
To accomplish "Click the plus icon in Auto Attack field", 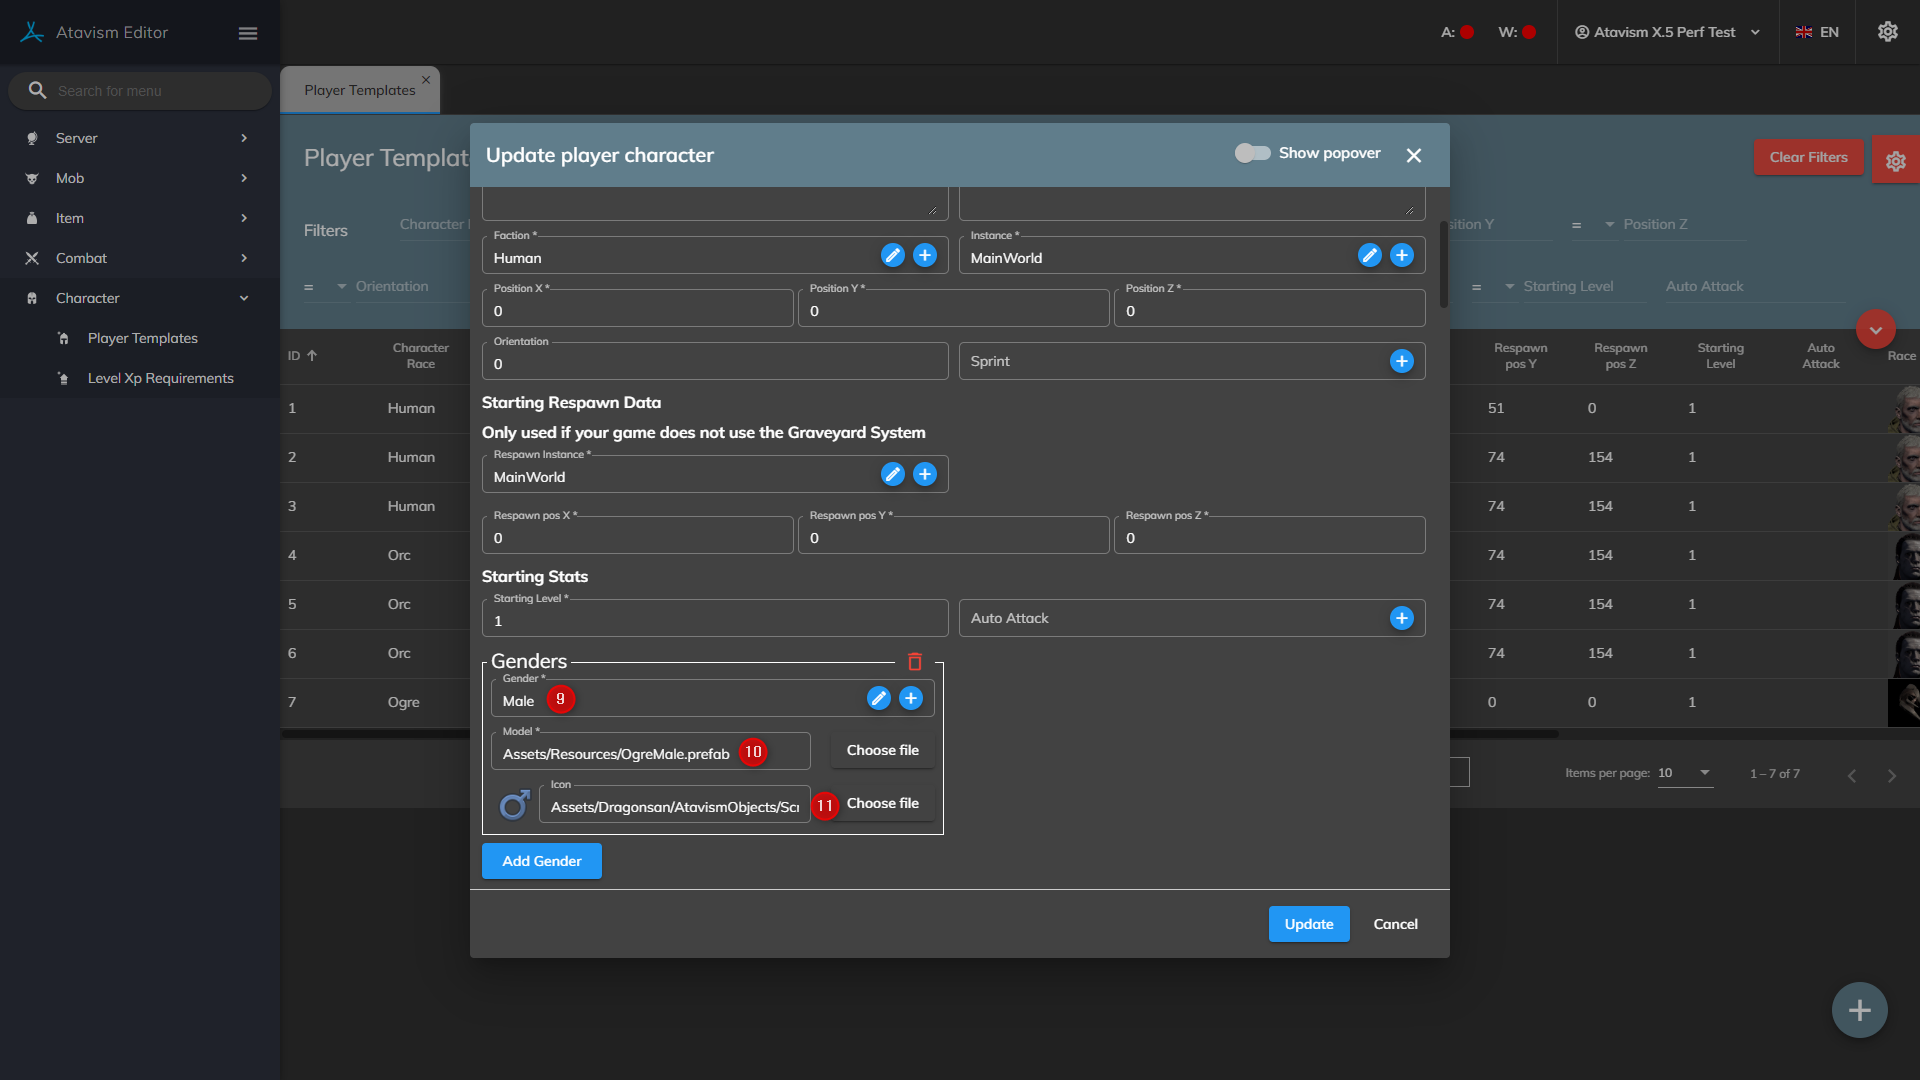I will coord(1402,618).
